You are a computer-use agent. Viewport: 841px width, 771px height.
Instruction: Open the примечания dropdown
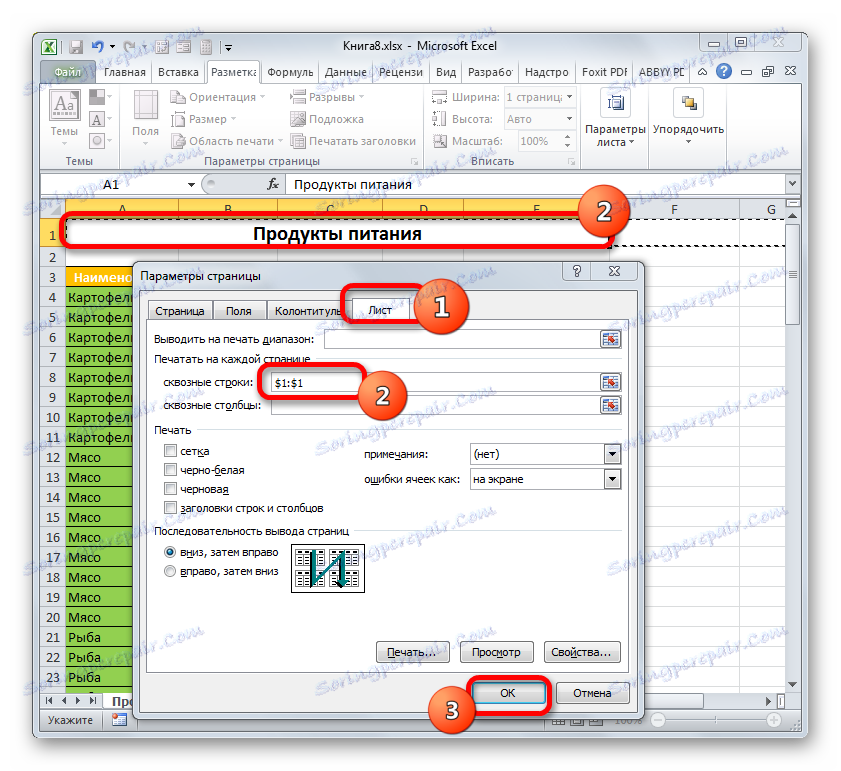click(x=612, y=454)
